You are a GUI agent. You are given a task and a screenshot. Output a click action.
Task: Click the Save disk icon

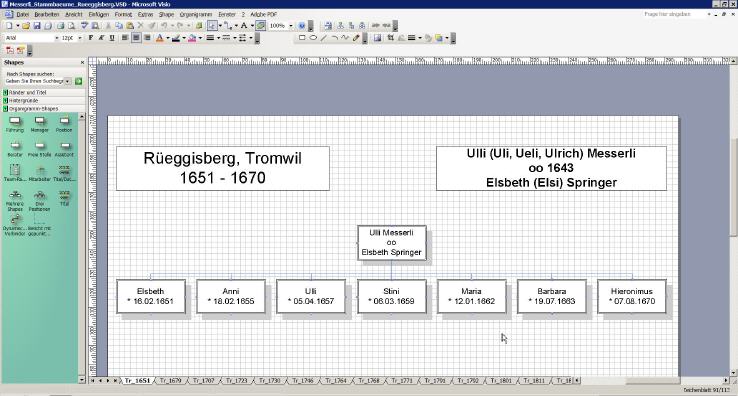coord(37,25)
